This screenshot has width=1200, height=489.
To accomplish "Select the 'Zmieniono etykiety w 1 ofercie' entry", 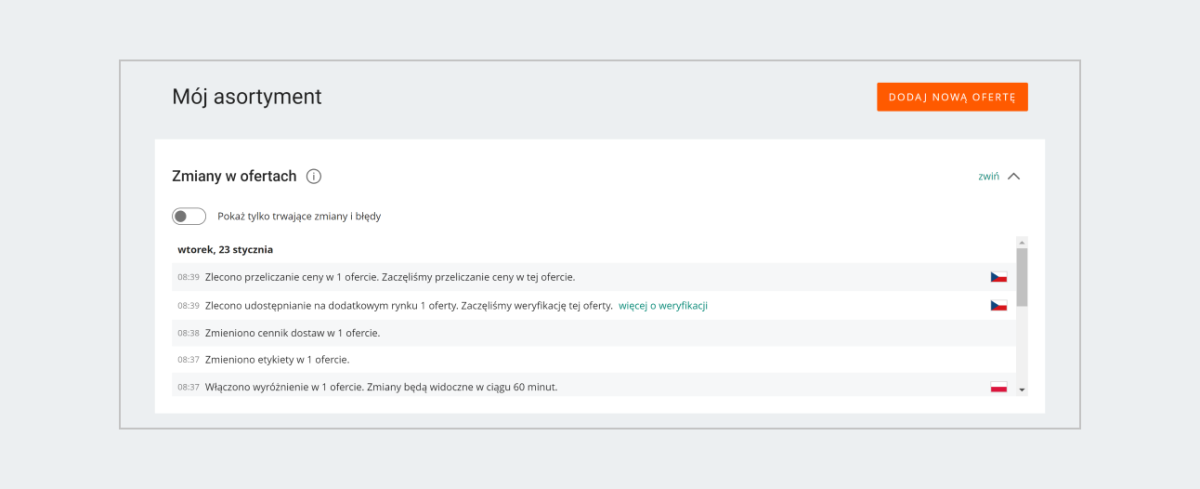I will (277, 359).
